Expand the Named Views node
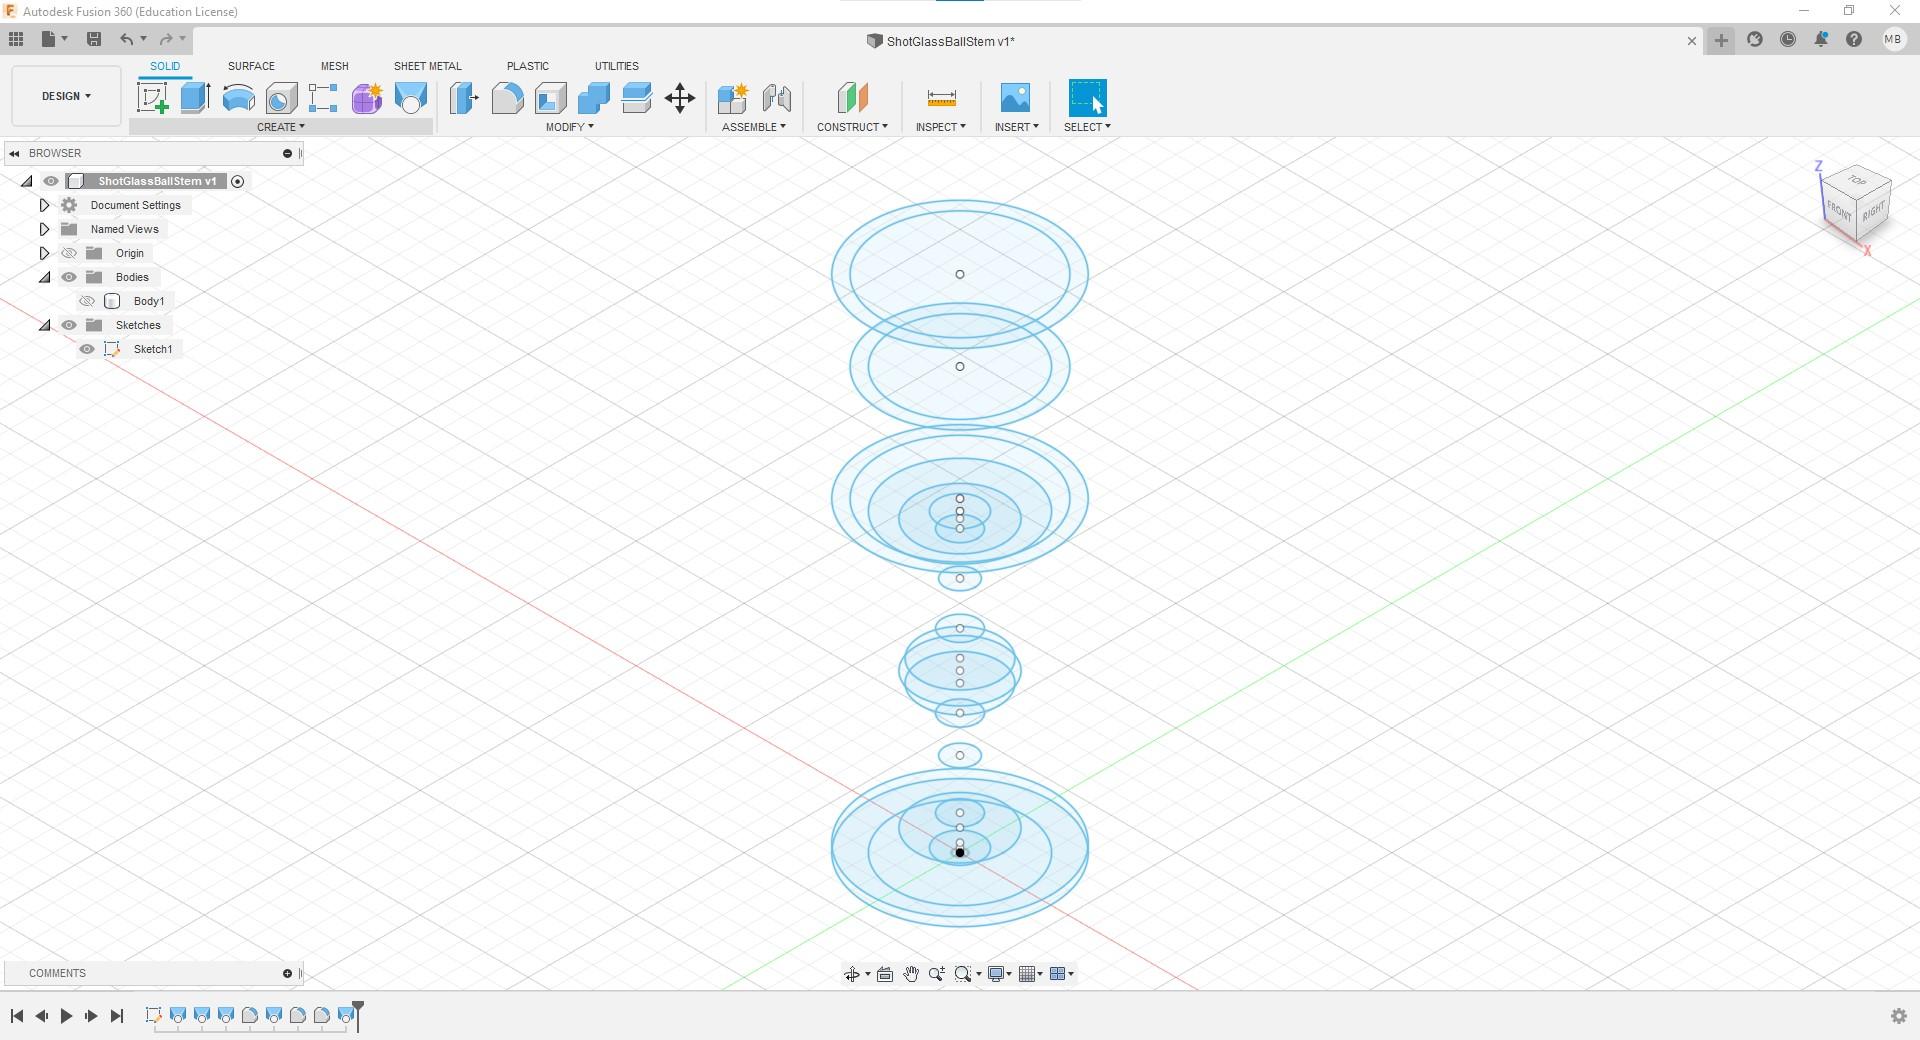This screenshot has height=1040, width=1920. pyautogui.click(x=44, y=229)
